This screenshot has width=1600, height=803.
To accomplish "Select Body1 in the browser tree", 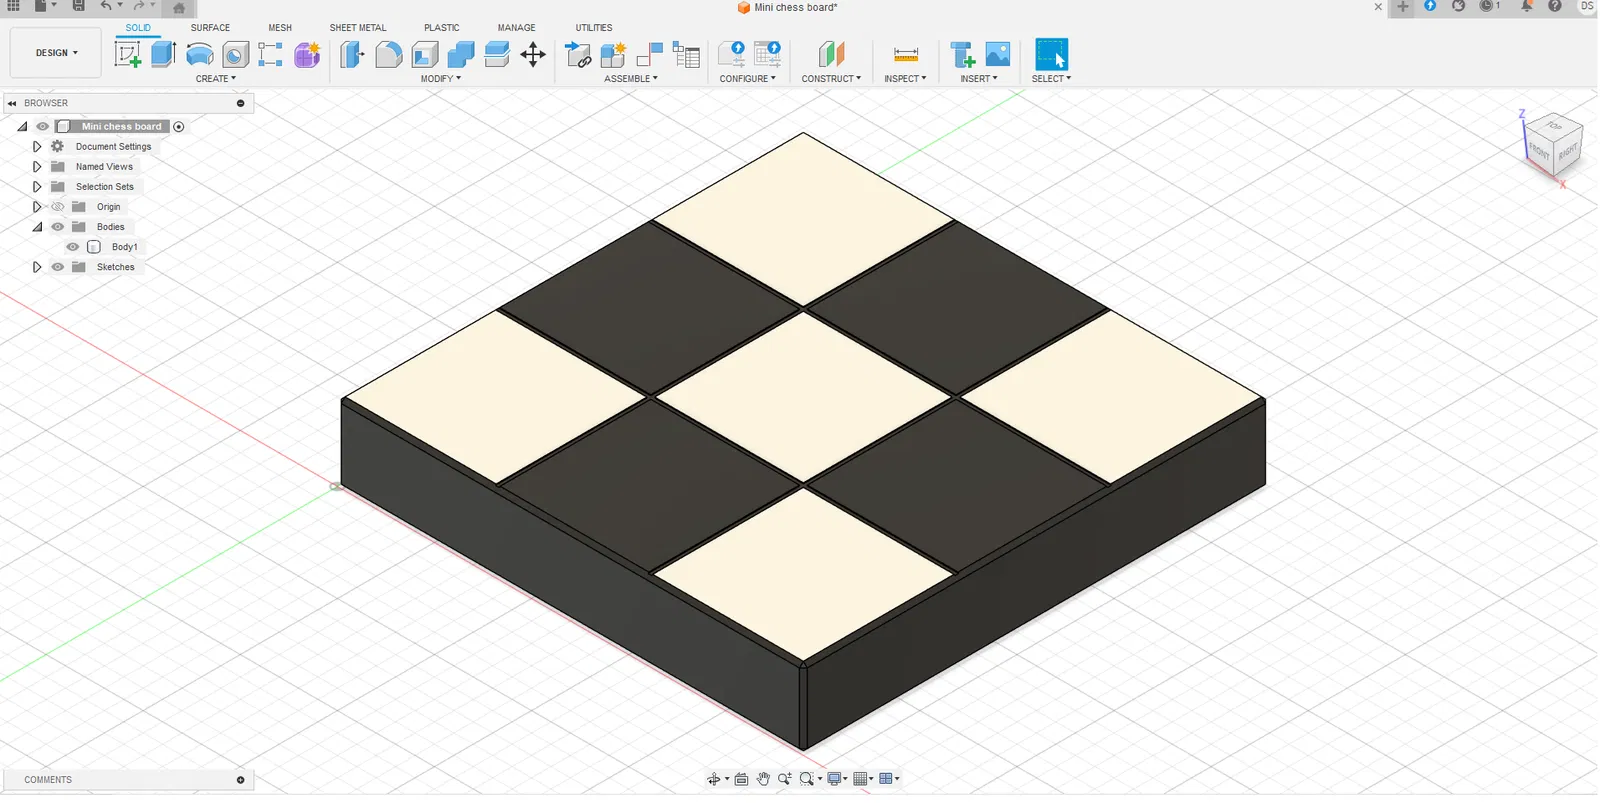I will tap(124, 247).
